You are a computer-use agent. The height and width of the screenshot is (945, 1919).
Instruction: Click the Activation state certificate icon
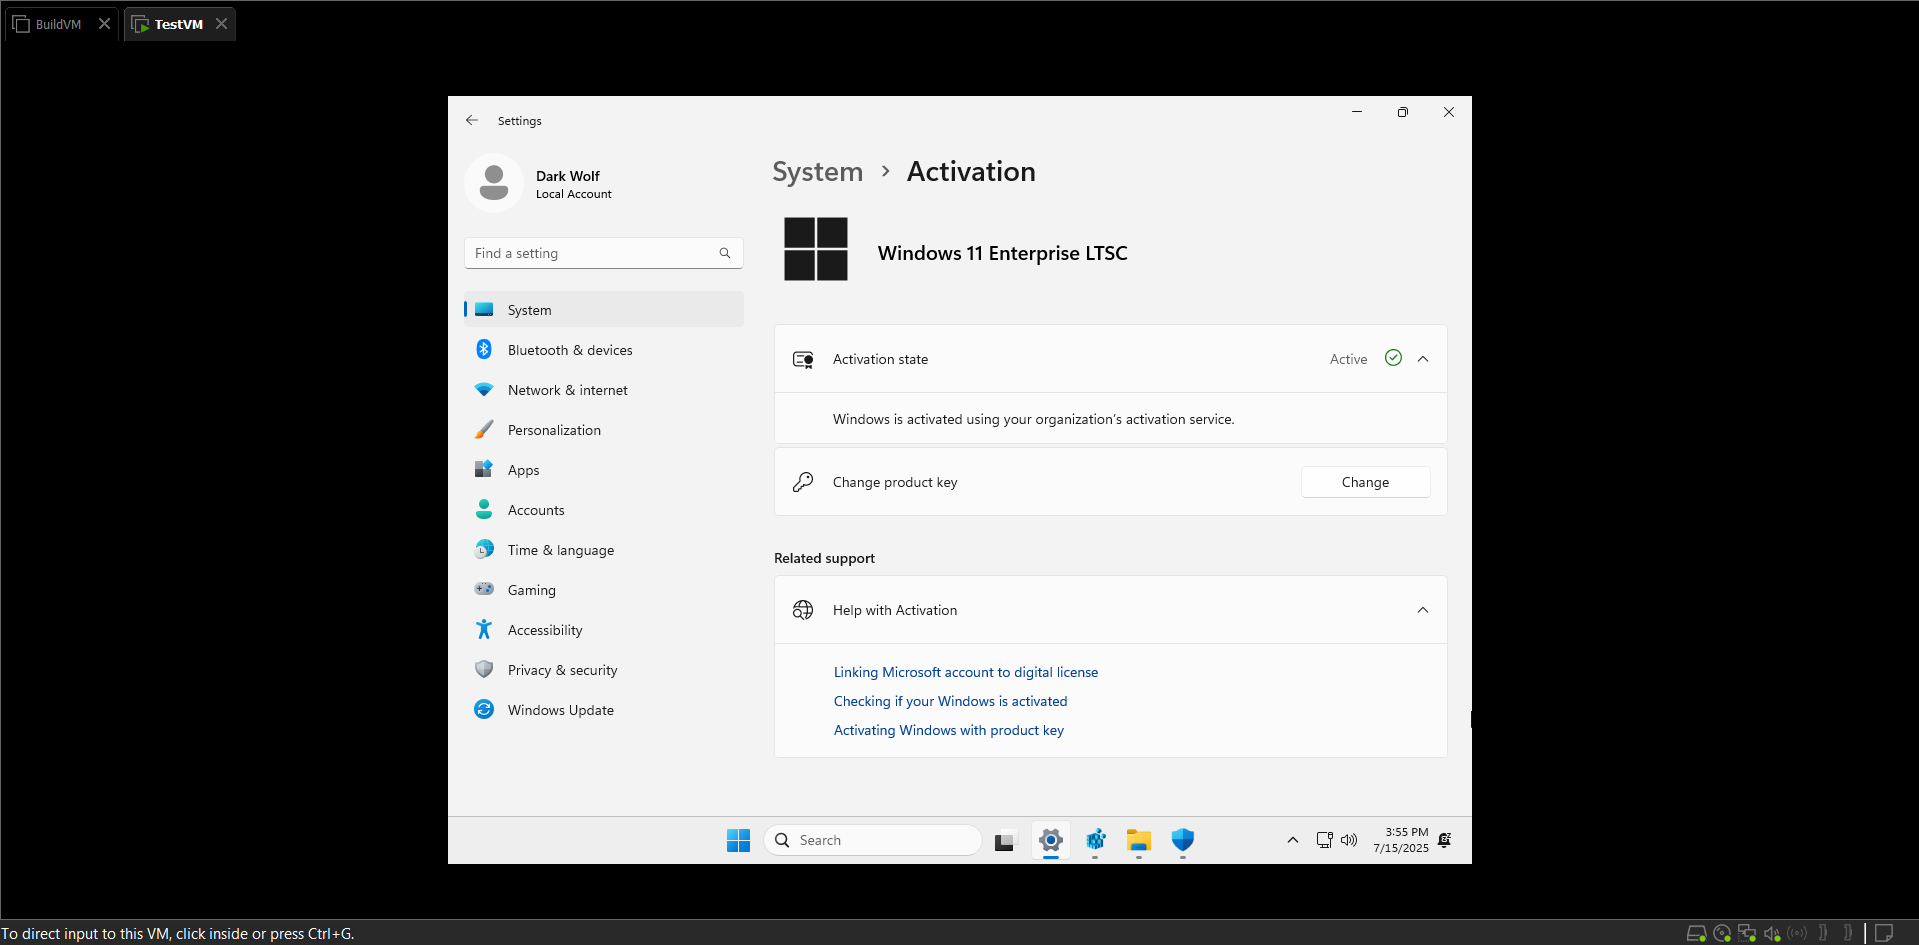[803, 359]
